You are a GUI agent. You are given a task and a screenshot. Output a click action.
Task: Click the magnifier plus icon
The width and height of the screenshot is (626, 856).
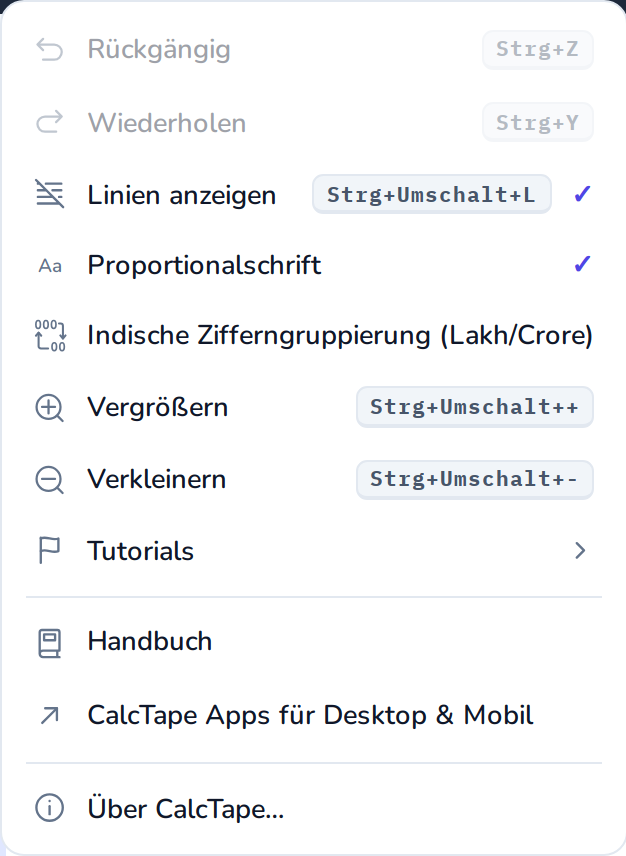tap(50, 408)
